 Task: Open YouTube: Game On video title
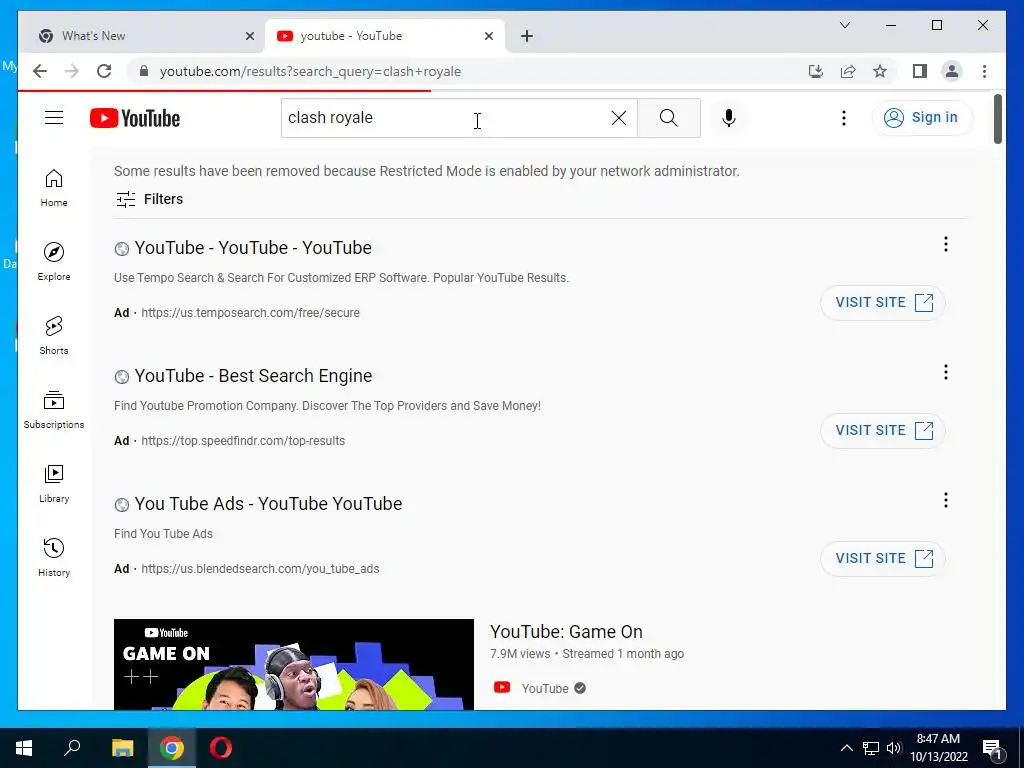(x=566, y=632)
